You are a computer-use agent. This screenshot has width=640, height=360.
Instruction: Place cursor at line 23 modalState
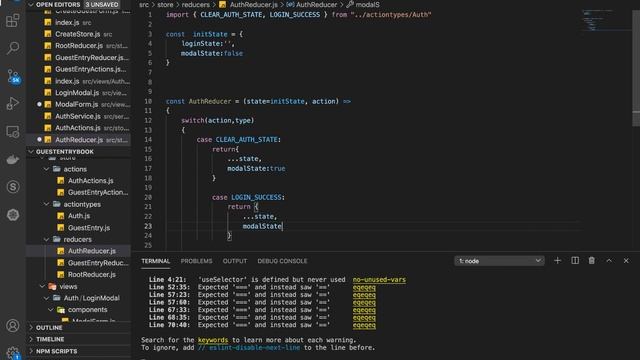[262, 226]
